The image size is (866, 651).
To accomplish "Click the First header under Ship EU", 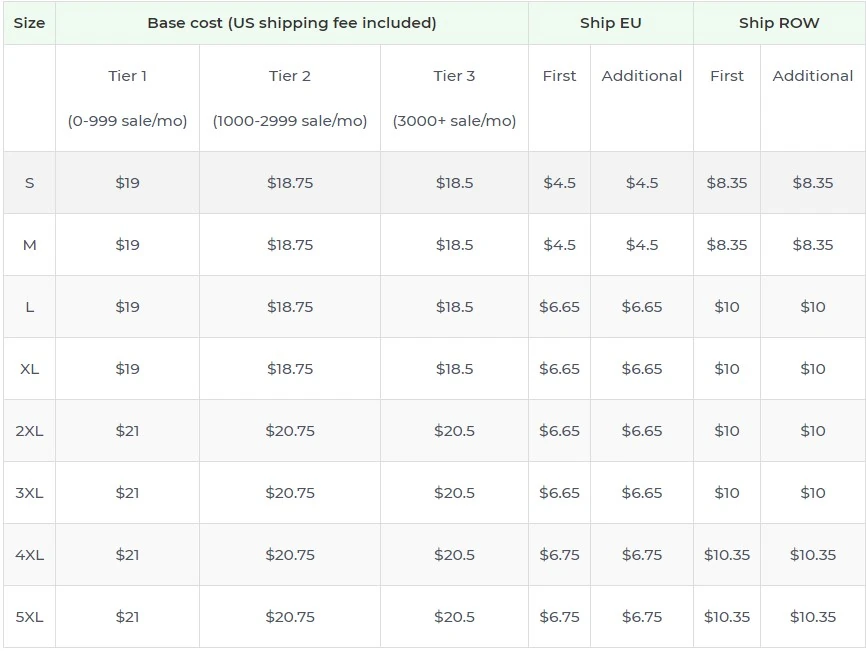I will click(x=559, y=75).
